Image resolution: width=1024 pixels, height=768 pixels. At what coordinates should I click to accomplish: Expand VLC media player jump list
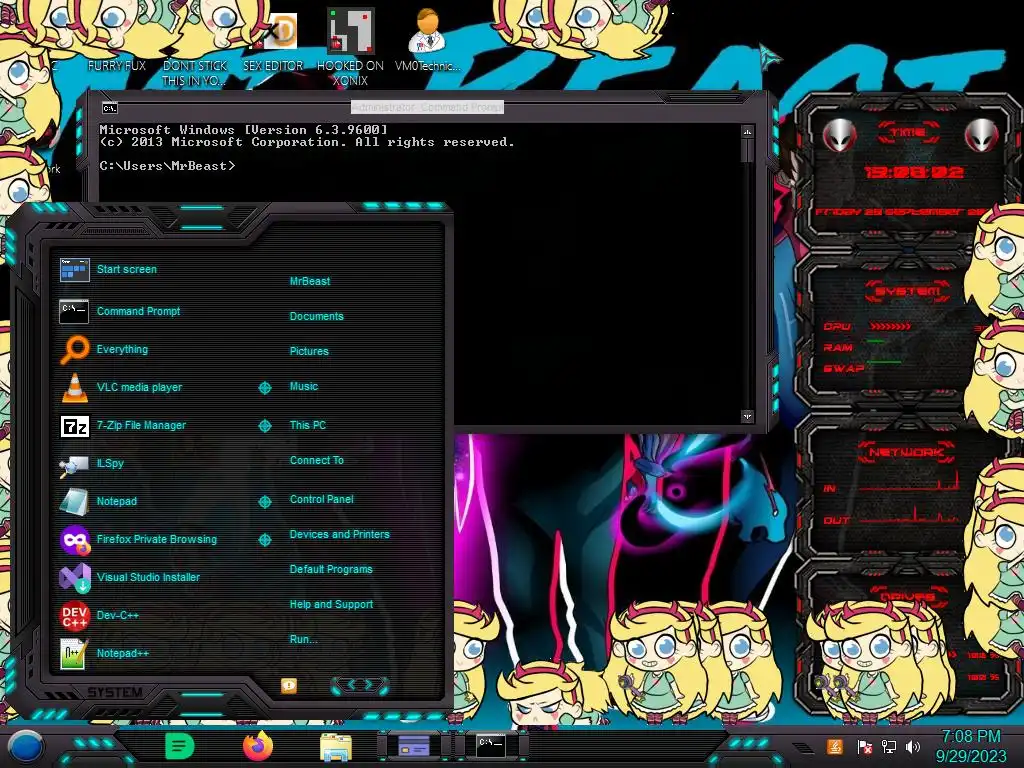264,388
